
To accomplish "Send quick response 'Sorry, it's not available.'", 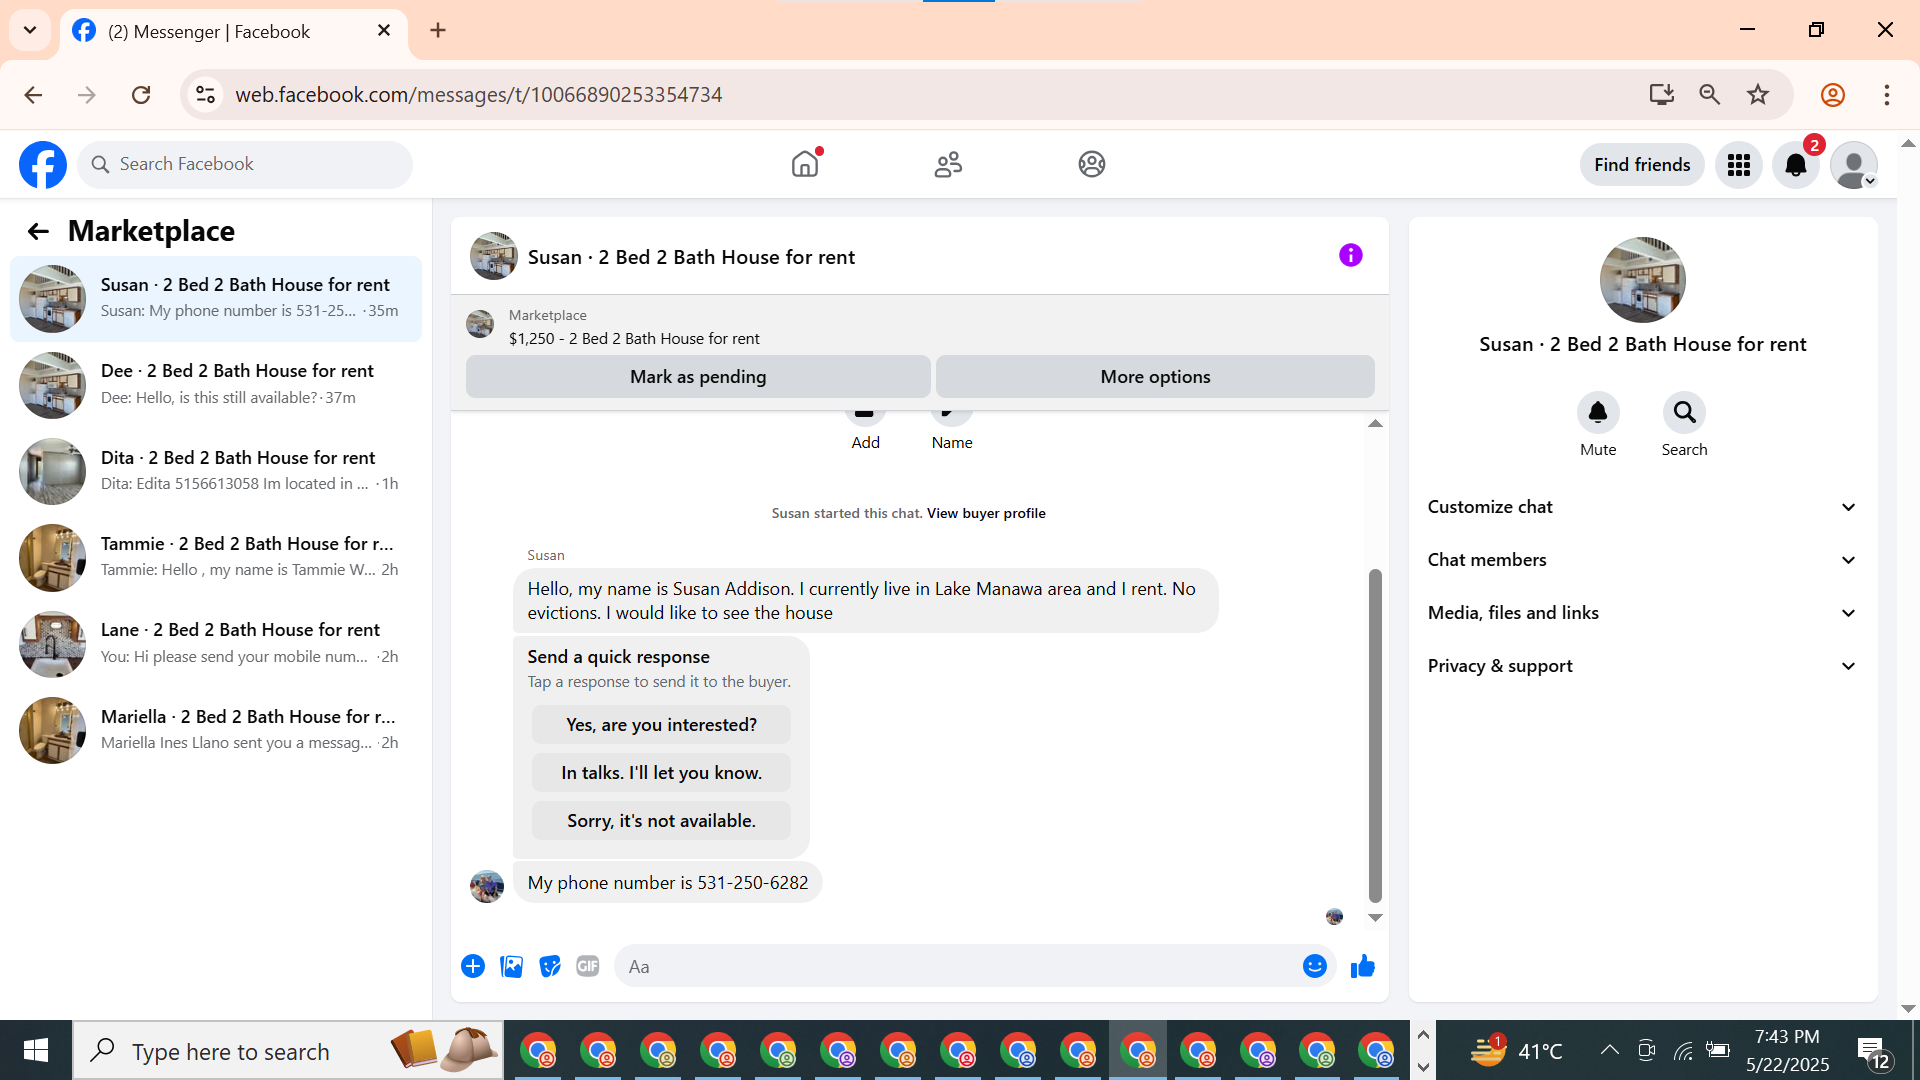I will pos(661,821).
